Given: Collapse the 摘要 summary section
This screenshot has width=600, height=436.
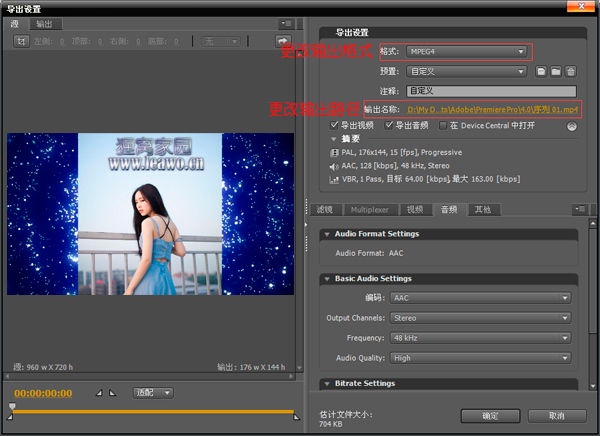Looking at the screenshot, I should pyautogui.click(x=334, y=139).
